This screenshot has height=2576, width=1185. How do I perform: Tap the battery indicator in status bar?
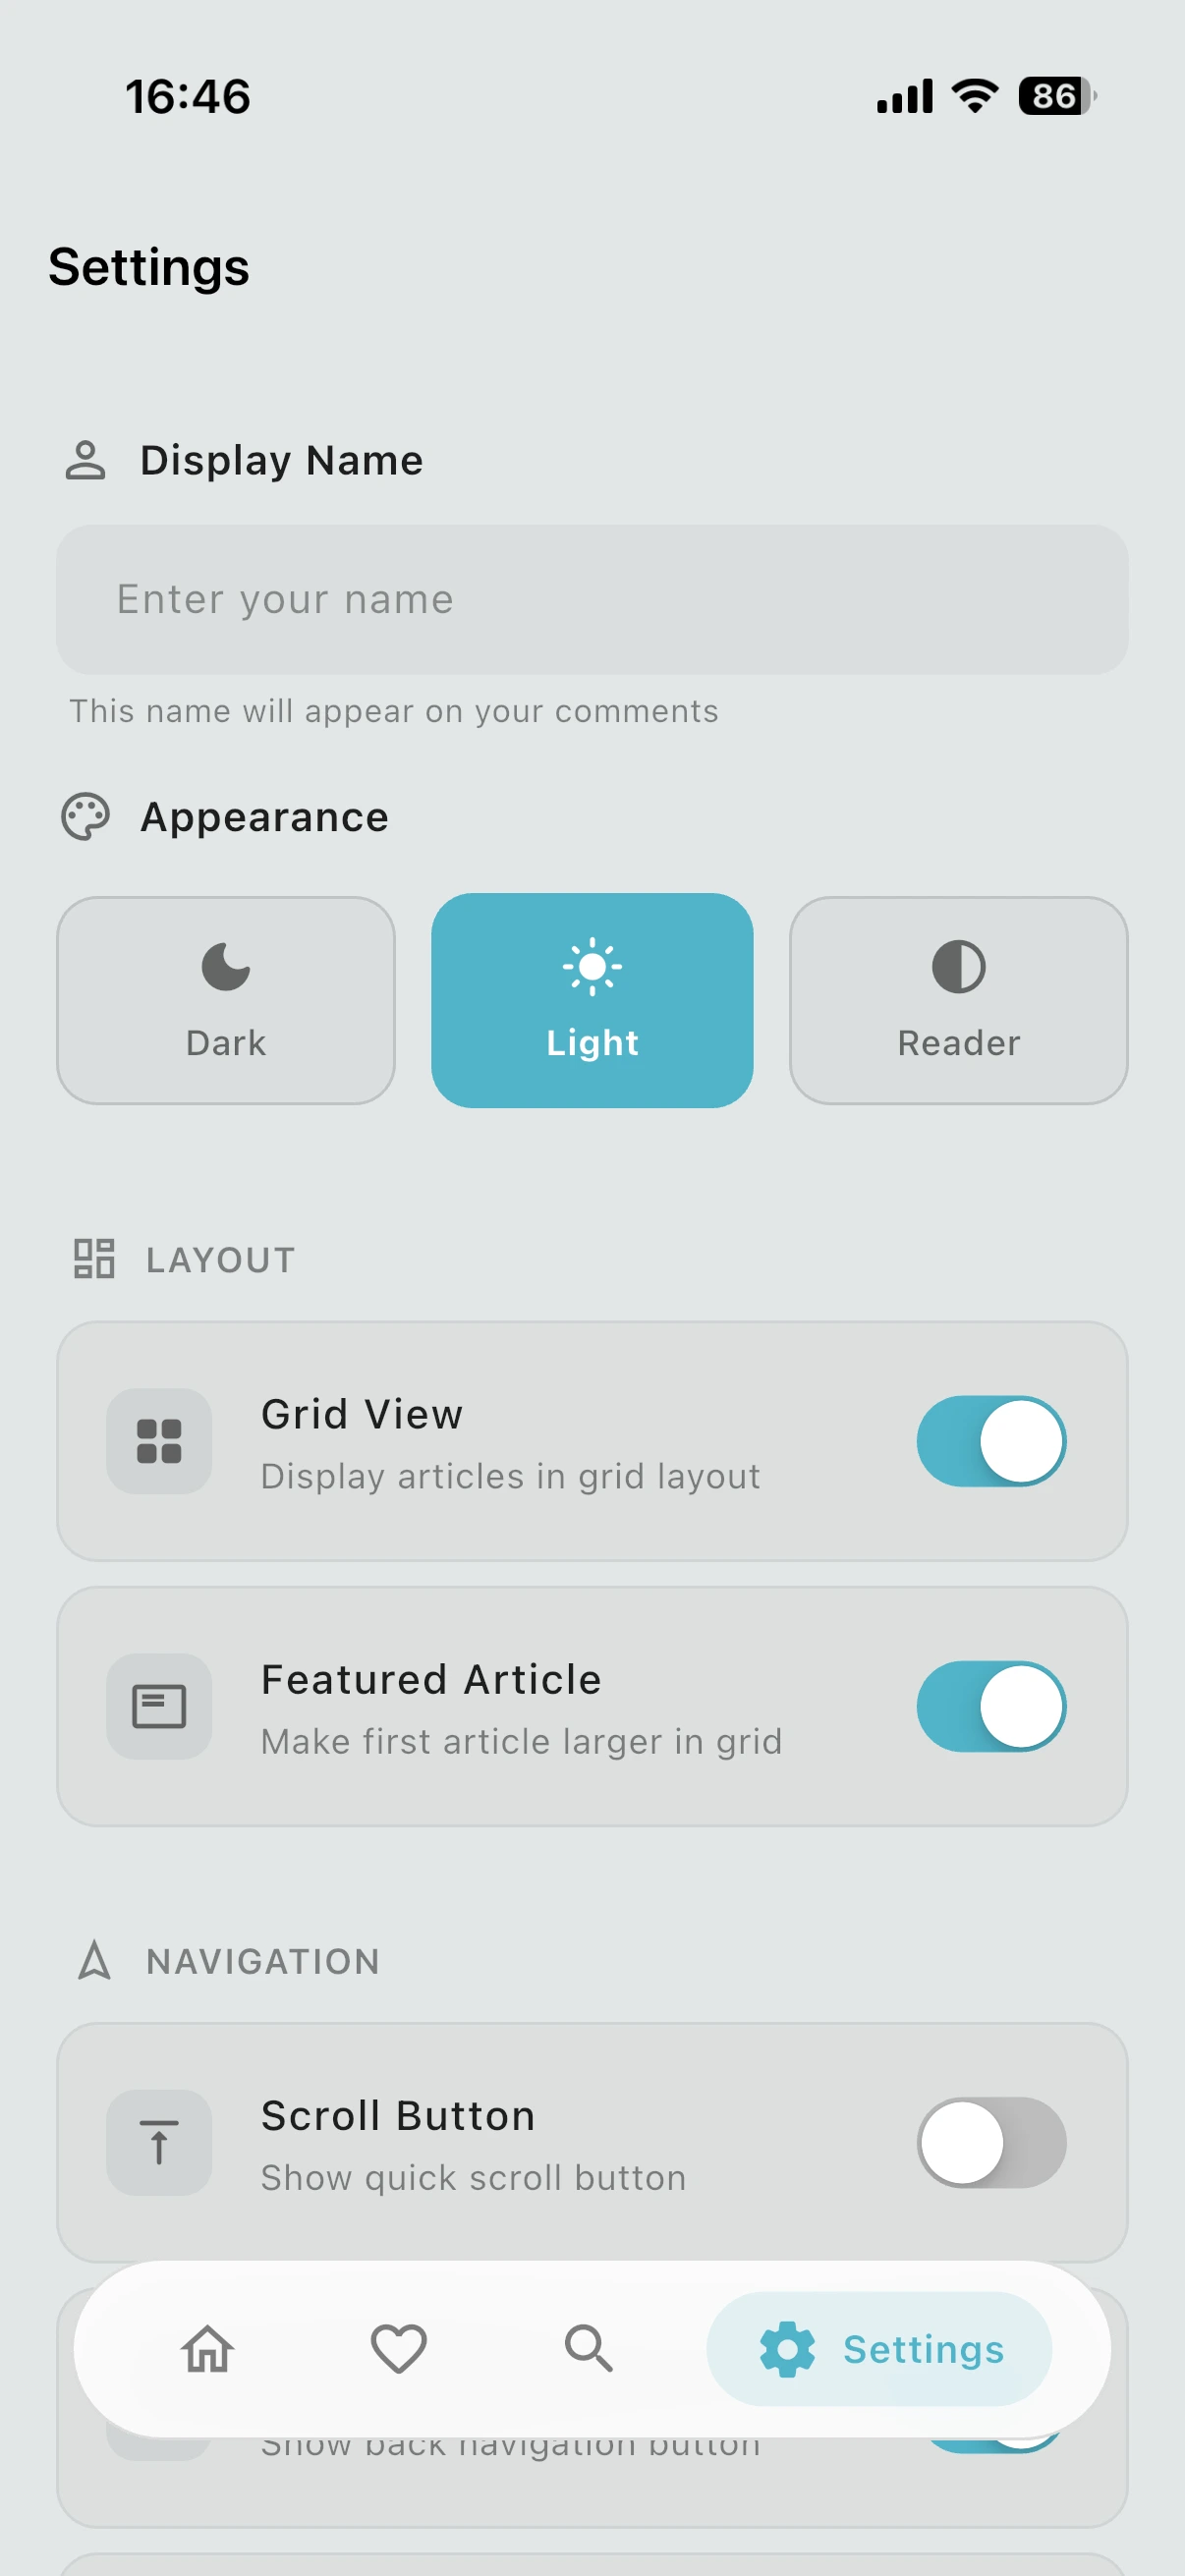[x=1056, y=97]
